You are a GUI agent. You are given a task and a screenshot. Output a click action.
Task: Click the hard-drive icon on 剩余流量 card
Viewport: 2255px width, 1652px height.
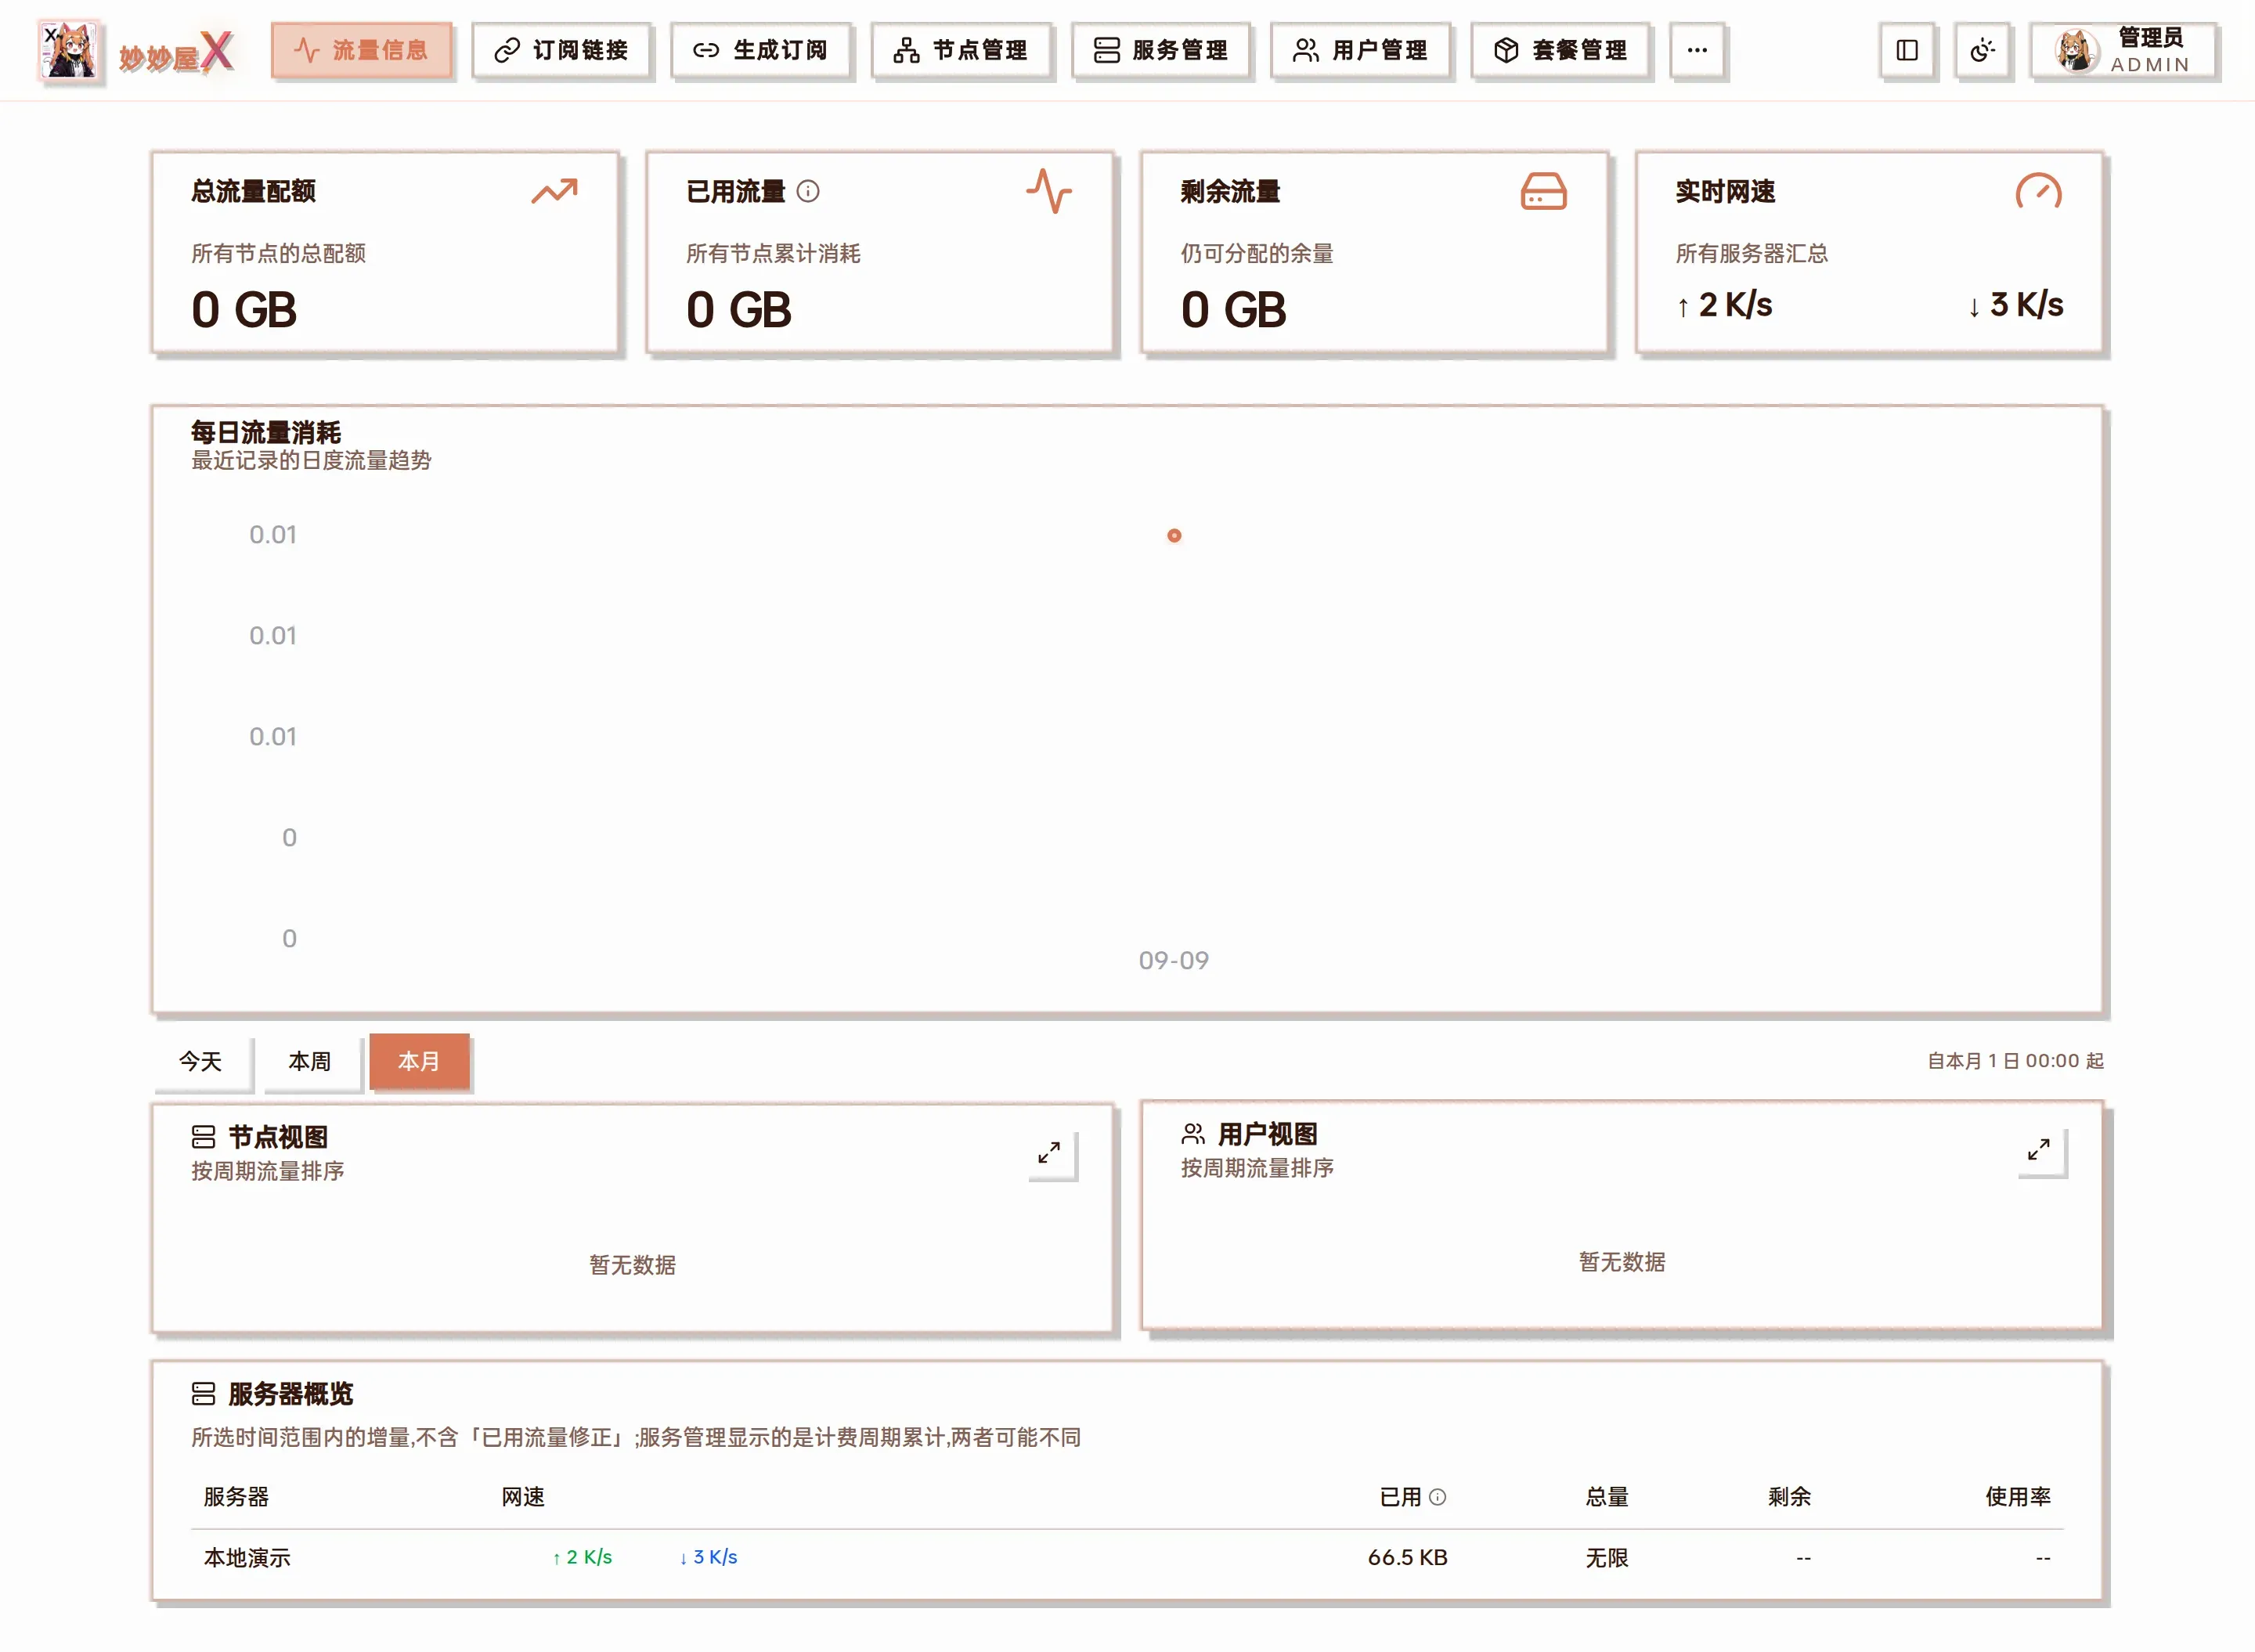1544,191
